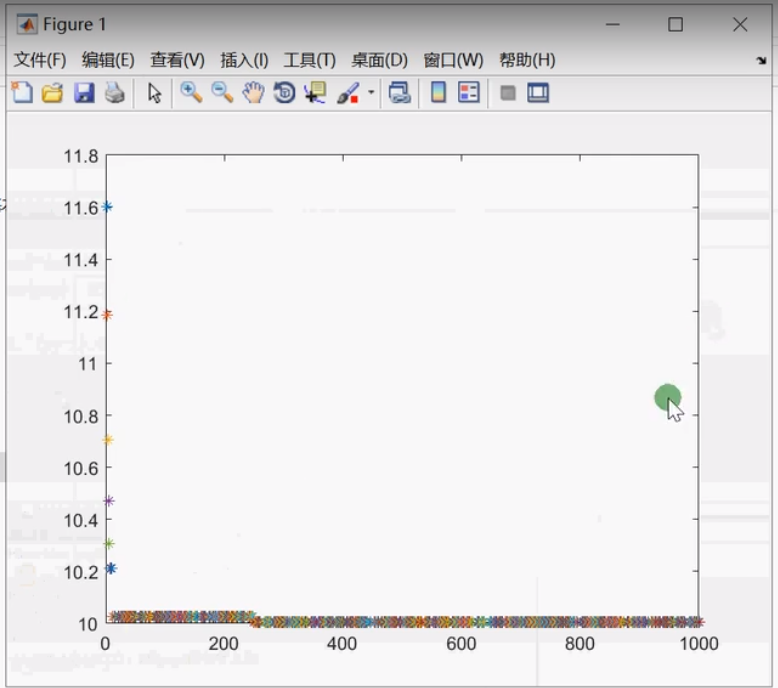The image size is (778, 688).
Task: Maximize the Figure 1 window
Action: (x=675, y=24)
